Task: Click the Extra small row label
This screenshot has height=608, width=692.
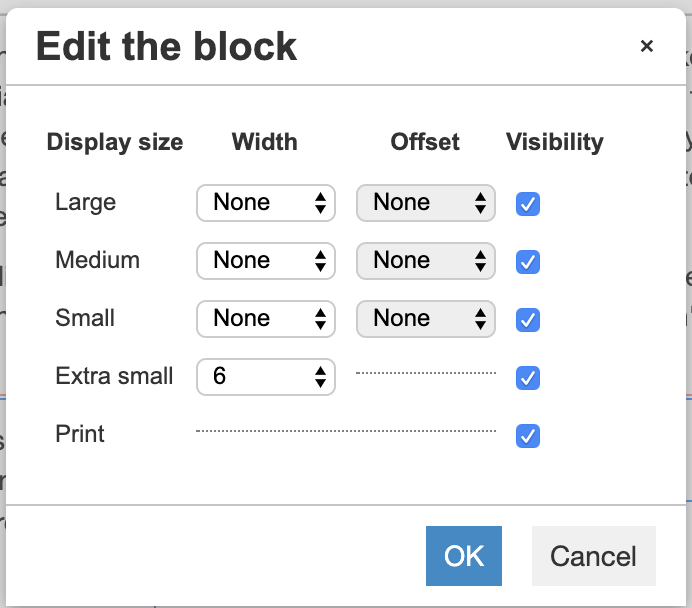Action: click(x=114, y=376)
